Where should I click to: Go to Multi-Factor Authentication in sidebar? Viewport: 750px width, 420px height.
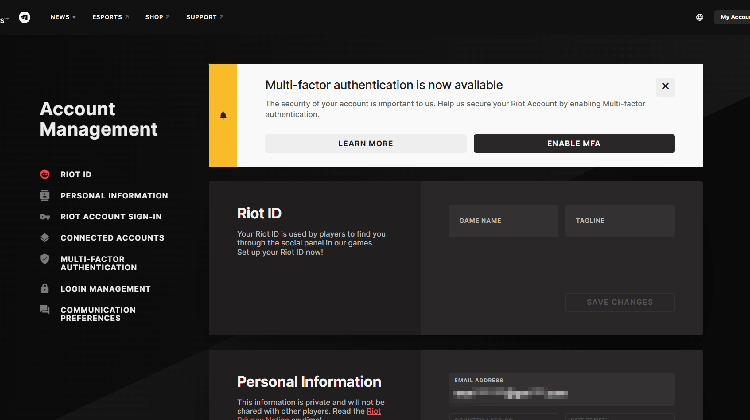coord(99,263)
